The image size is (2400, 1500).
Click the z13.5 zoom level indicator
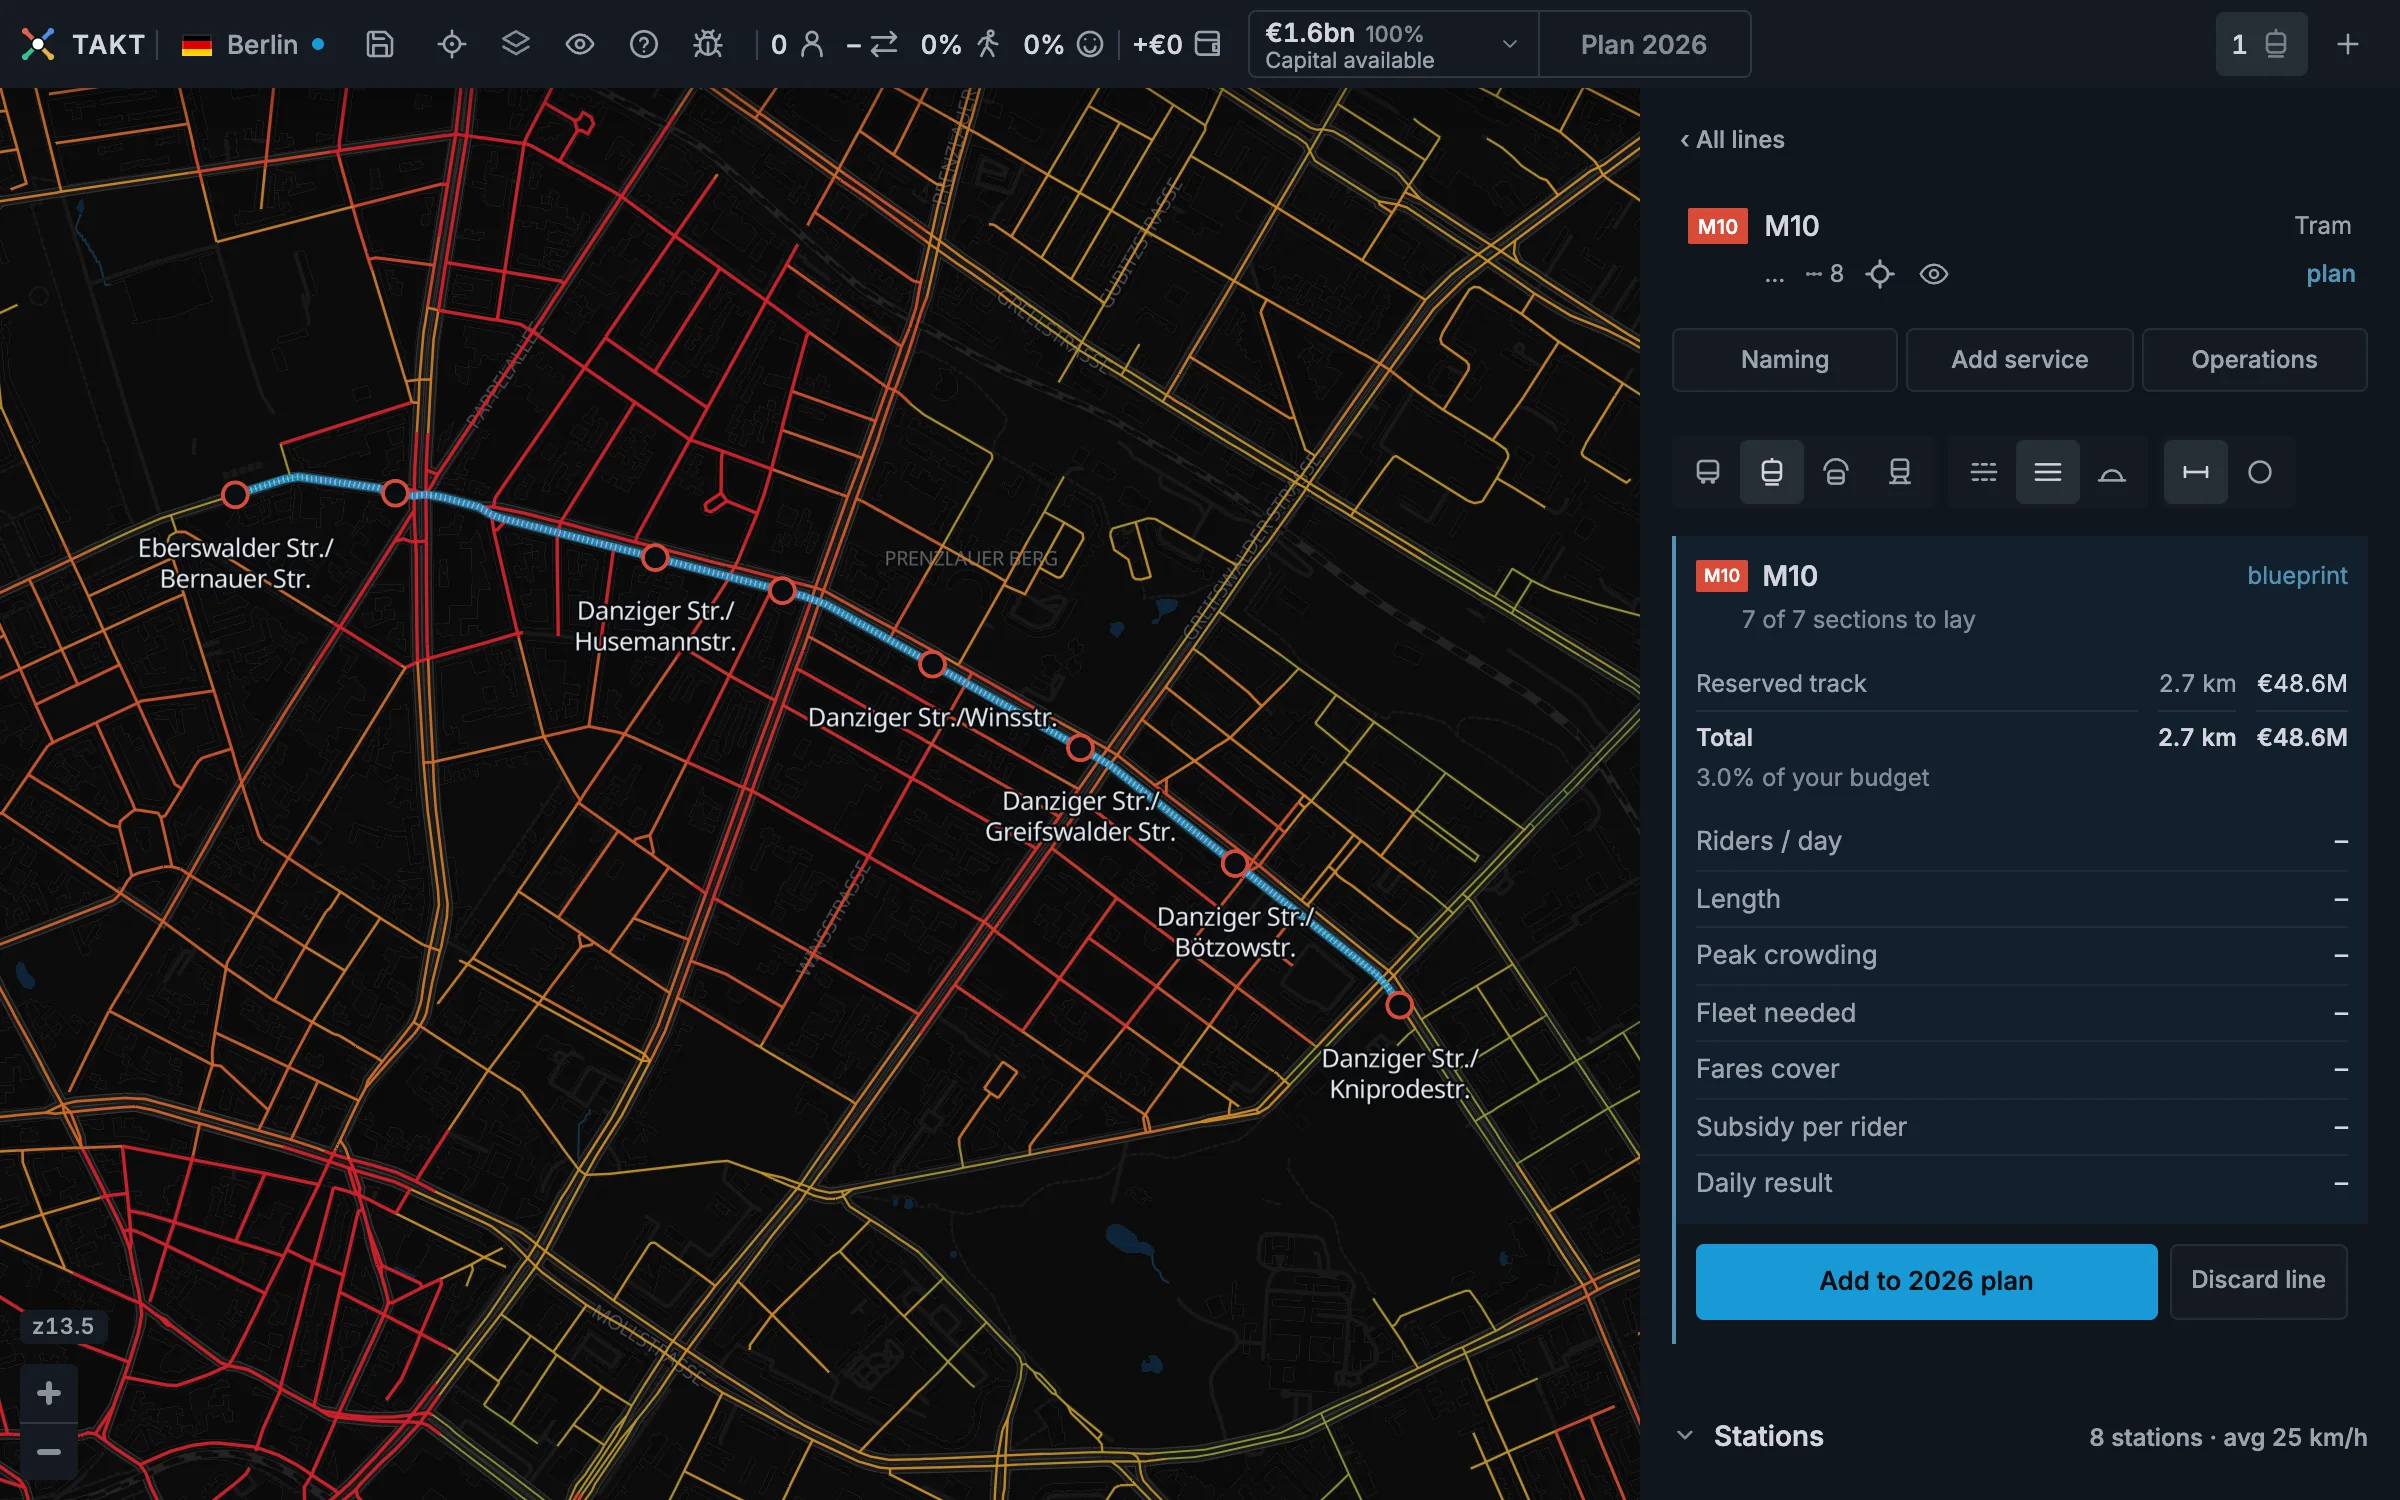tap(63, 1326)
